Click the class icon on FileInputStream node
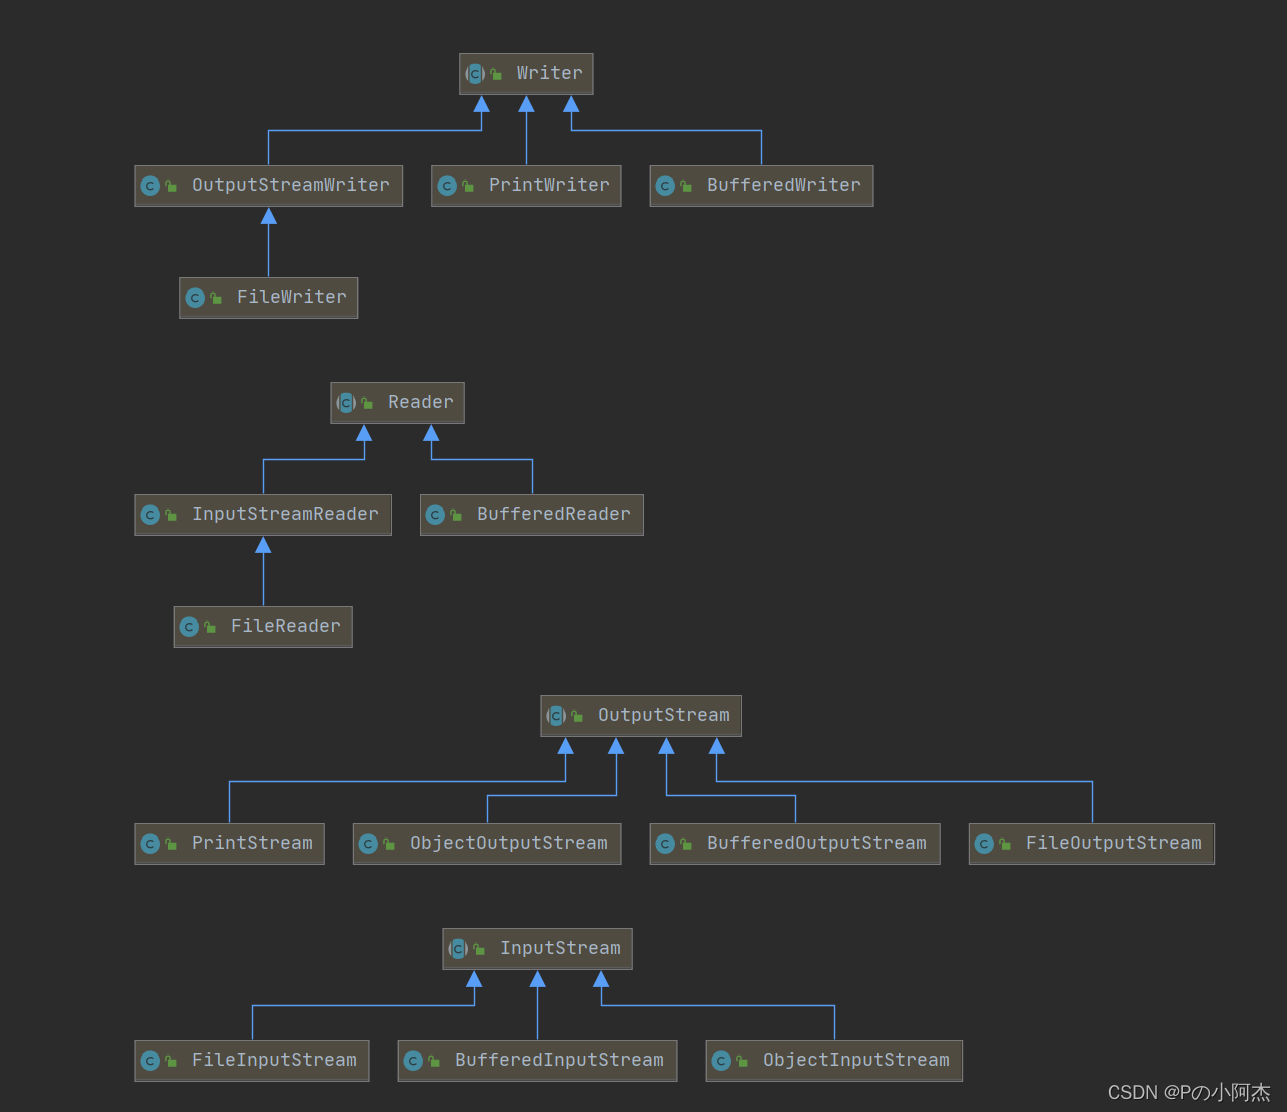Image resolution: width=1287 pixels, height=1112 pixels. pos(150,1061)
